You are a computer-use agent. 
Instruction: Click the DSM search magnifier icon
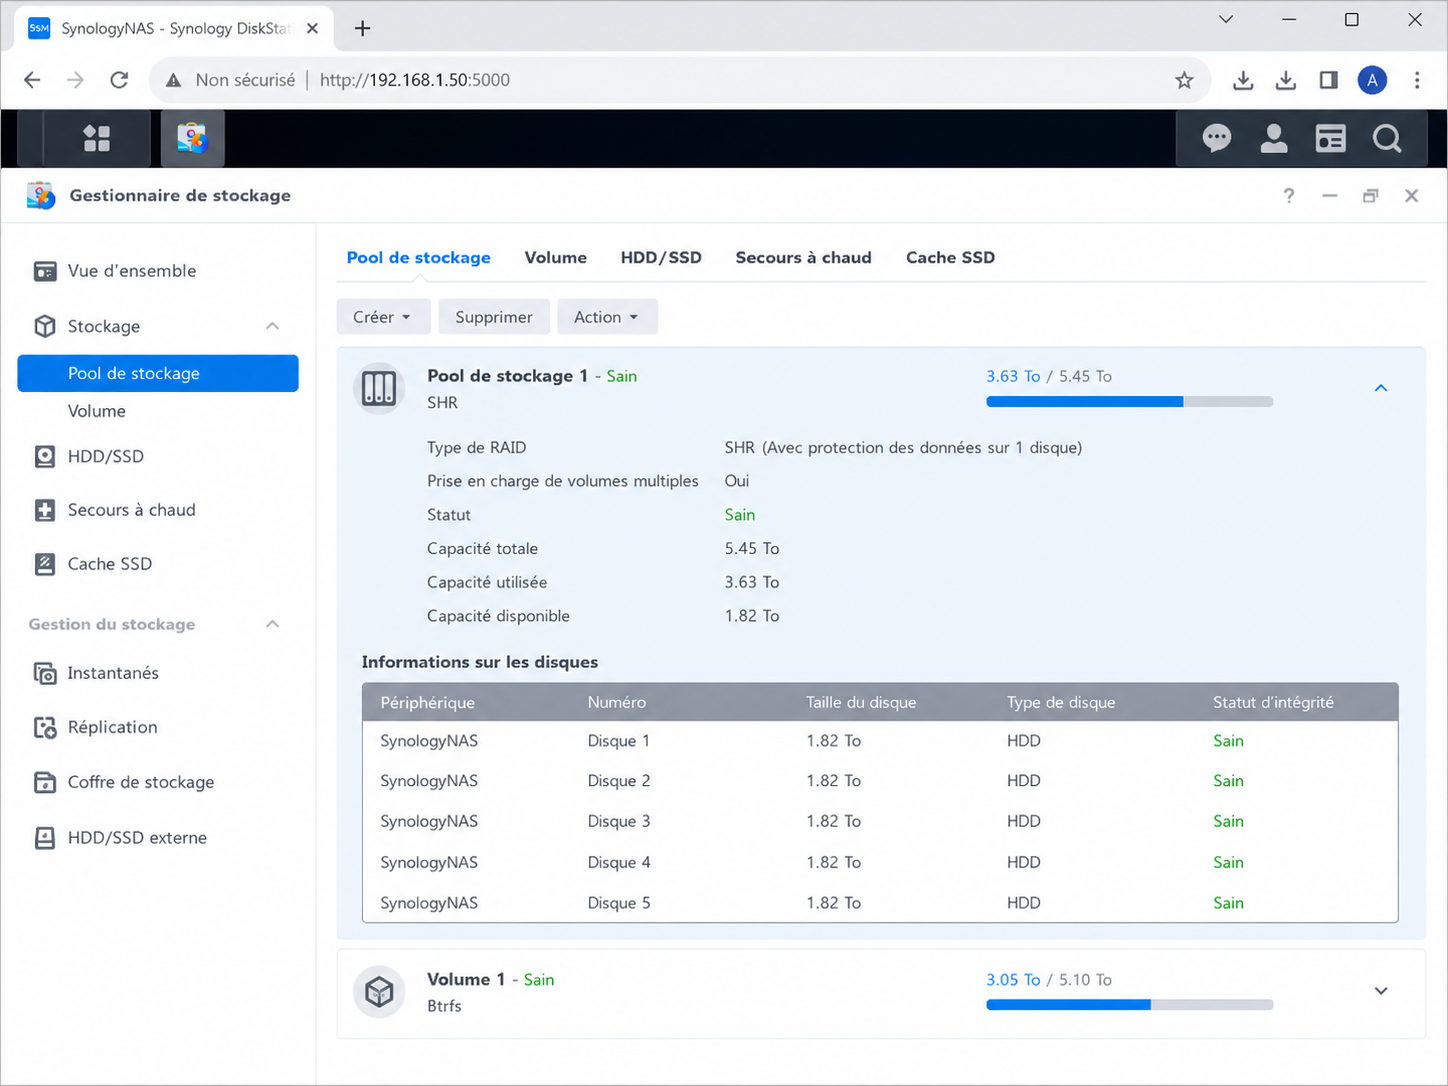click(1387, 138)
